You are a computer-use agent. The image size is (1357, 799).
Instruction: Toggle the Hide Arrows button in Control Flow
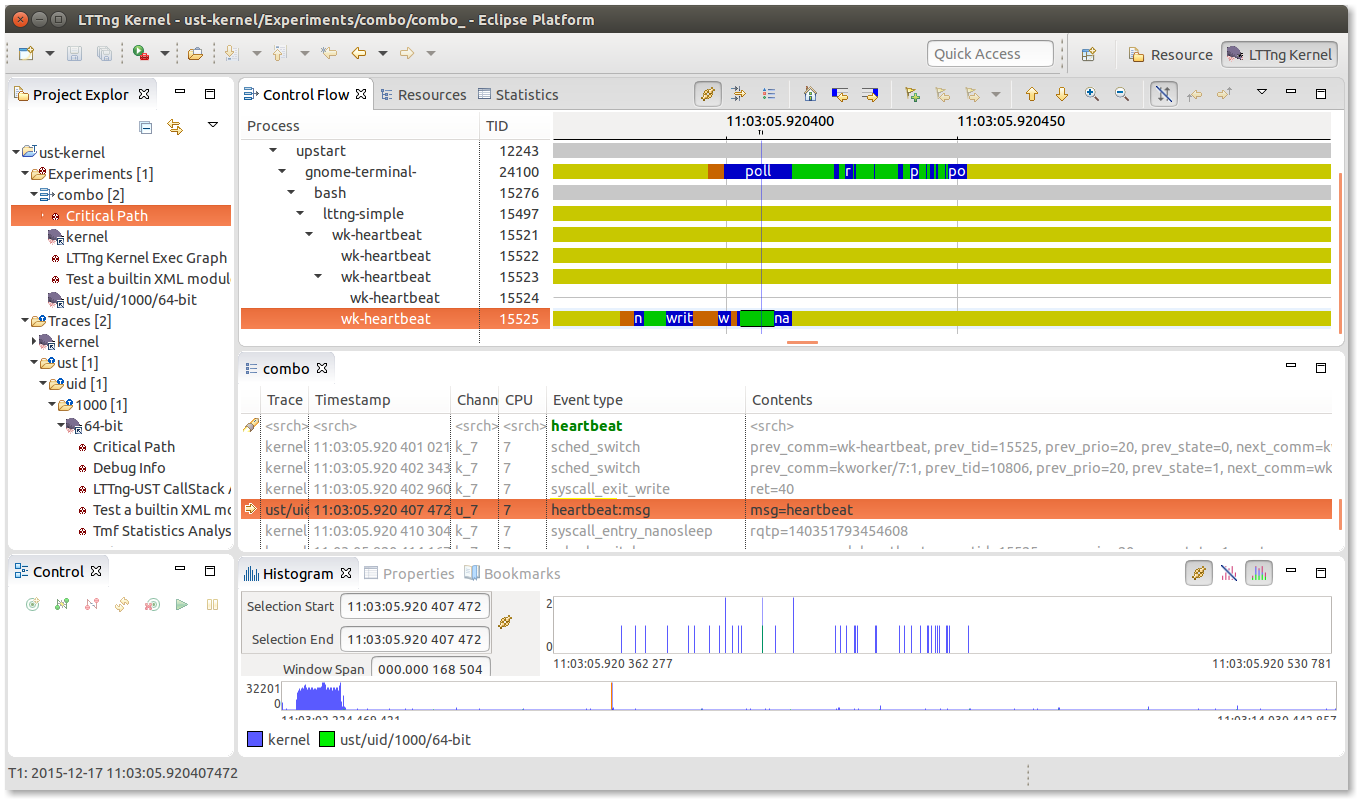pos(1164,94)
